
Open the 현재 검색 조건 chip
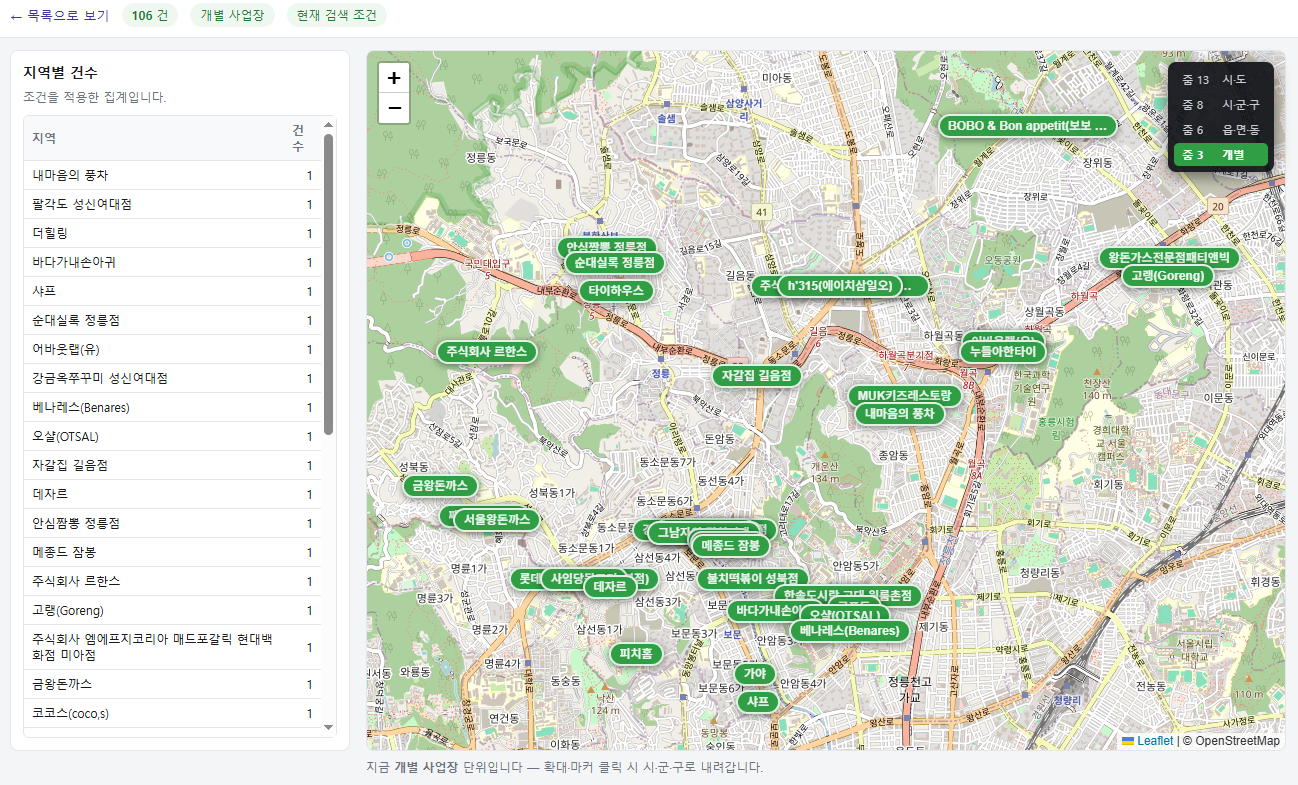pos(336,15)
